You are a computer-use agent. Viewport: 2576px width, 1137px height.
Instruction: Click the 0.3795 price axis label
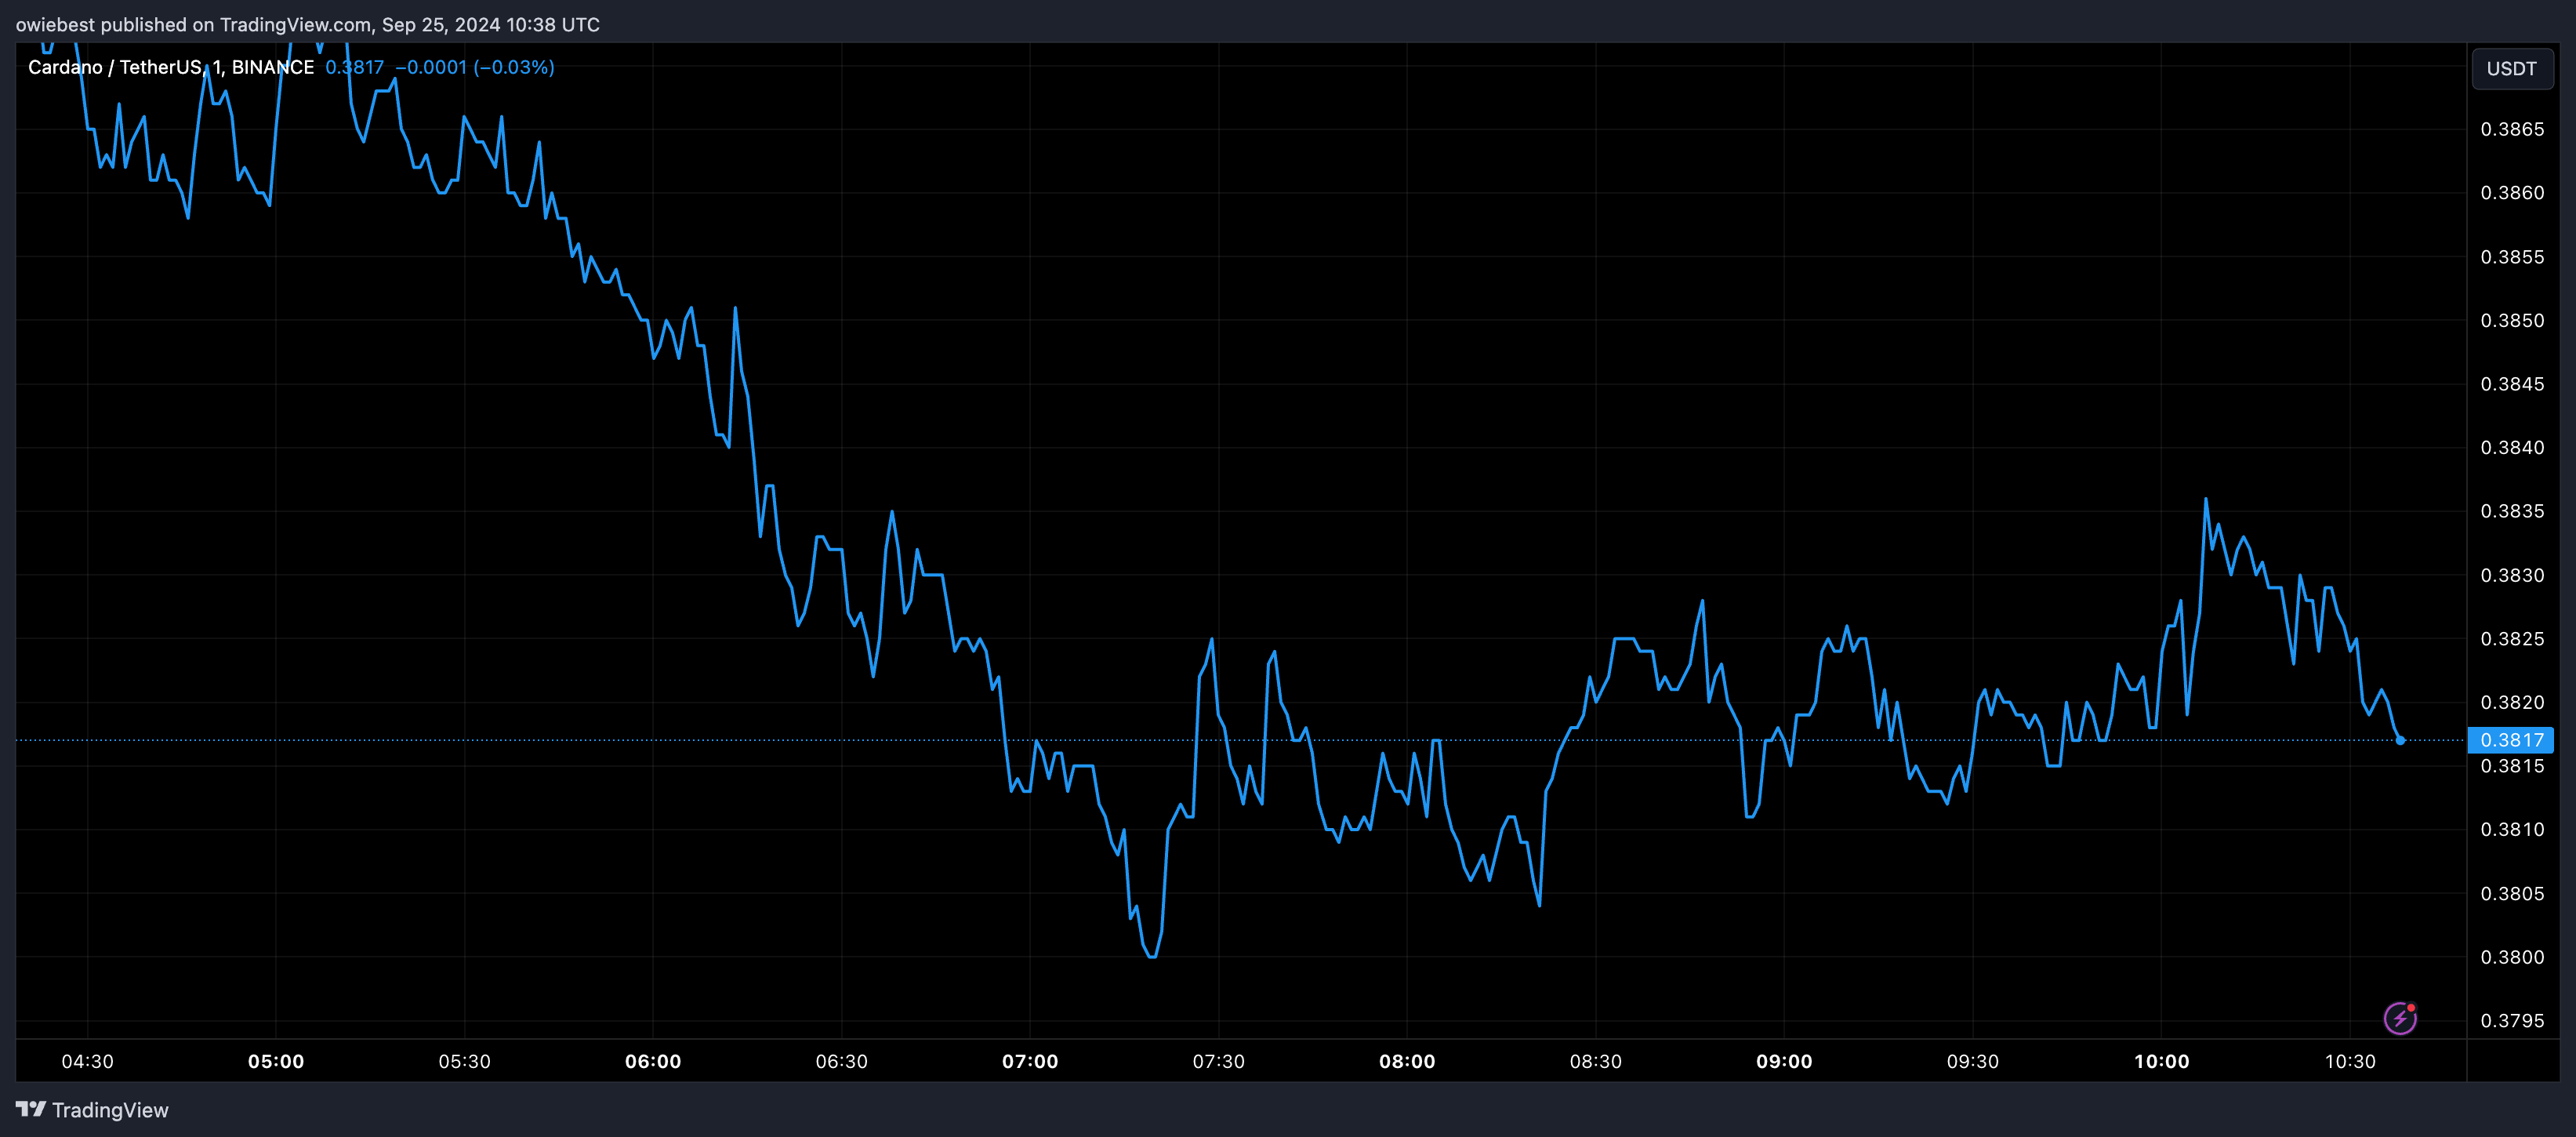(x=2512, y=1020)
